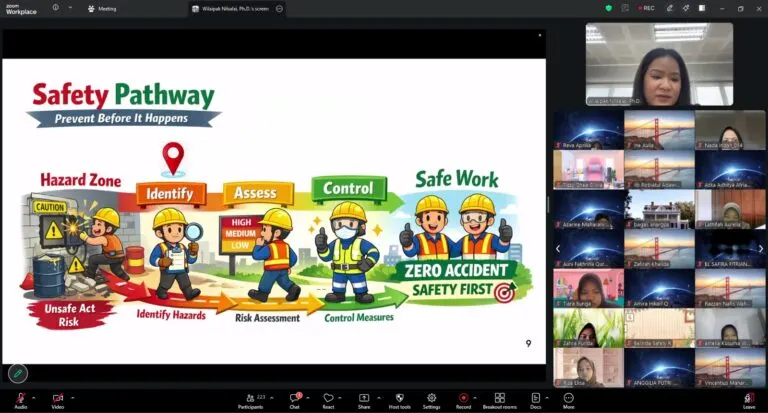Open the More menu
This screenshot has height=413, width=768.
(568, 400)
